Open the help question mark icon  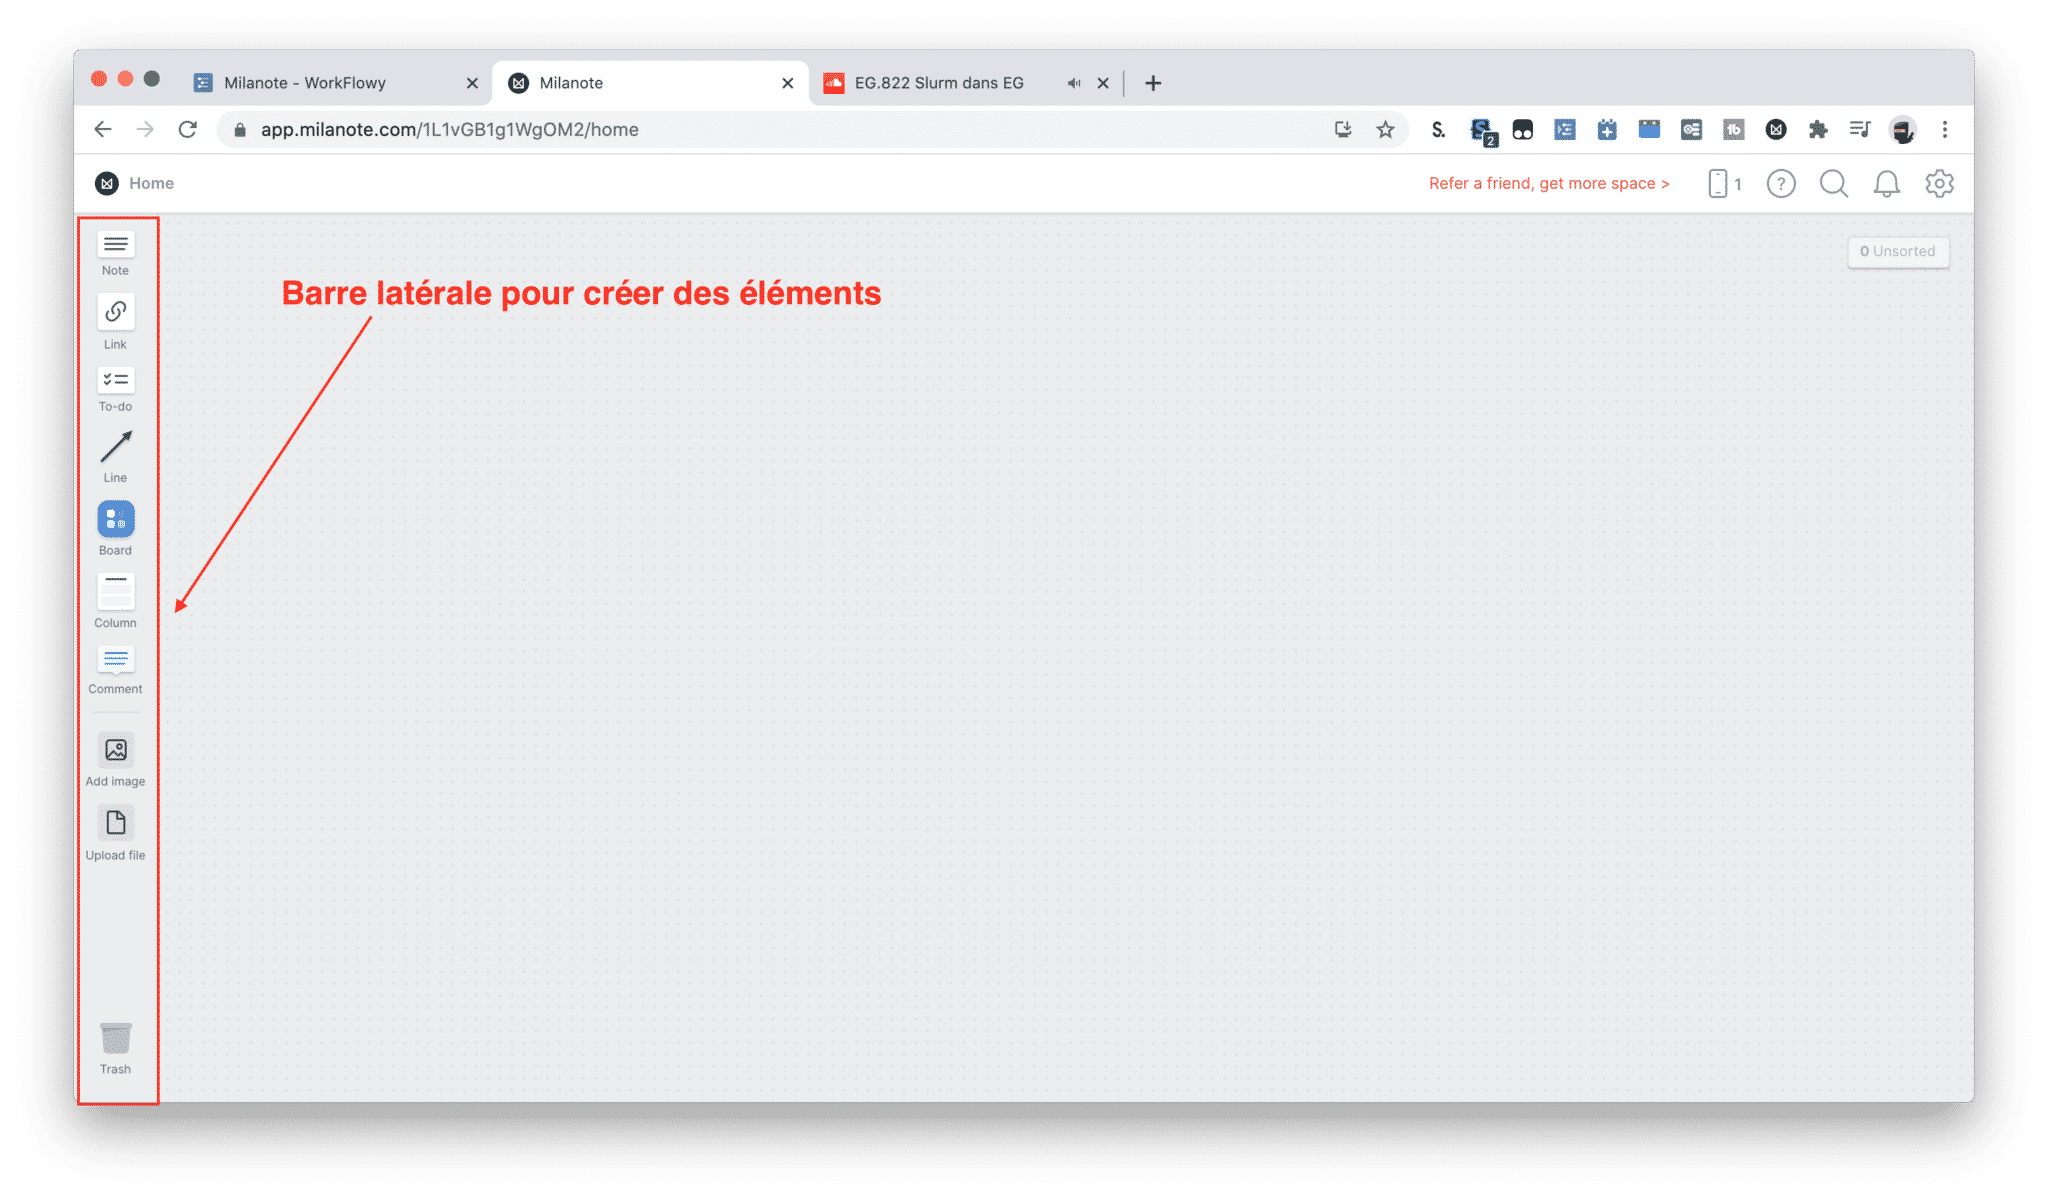(1781, 183)
